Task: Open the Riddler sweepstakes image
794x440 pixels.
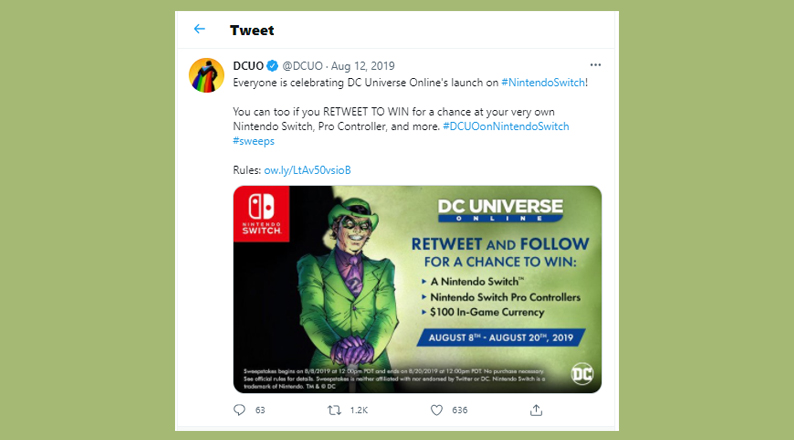Action: click(417, 289)
